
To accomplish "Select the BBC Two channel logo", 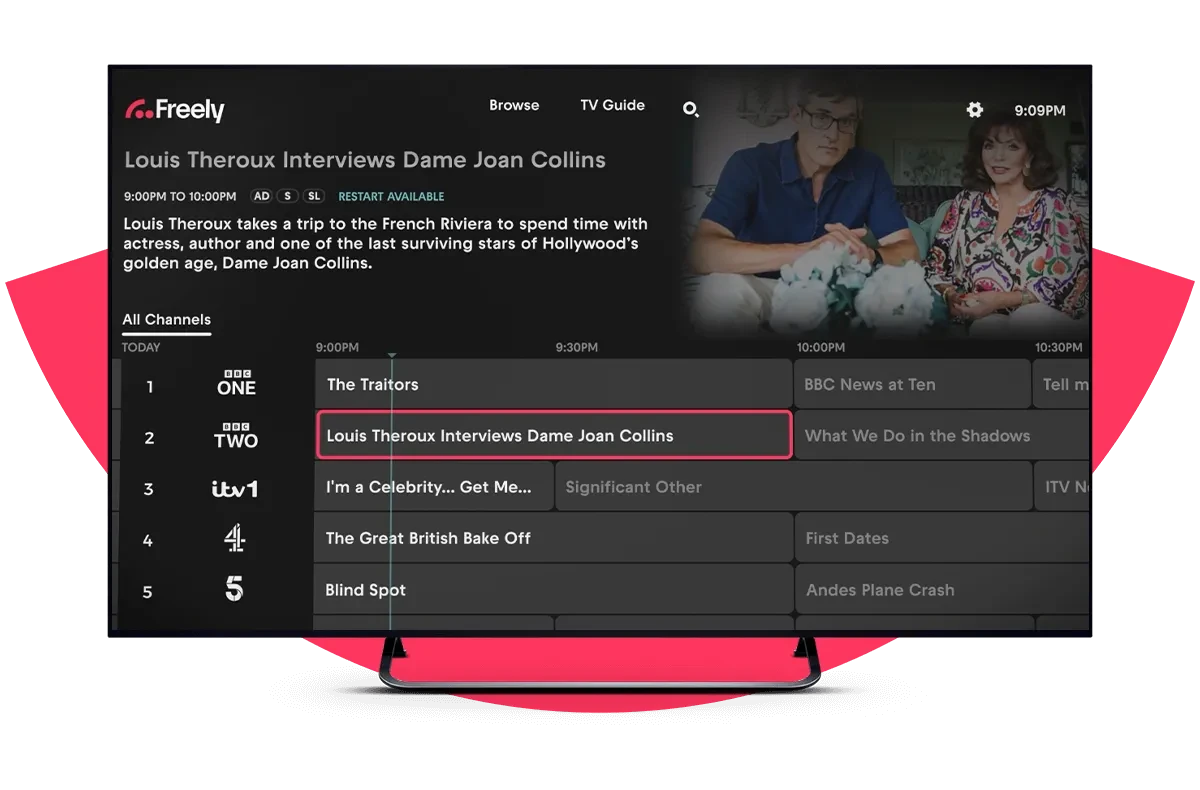I will (x=236, y=436).
